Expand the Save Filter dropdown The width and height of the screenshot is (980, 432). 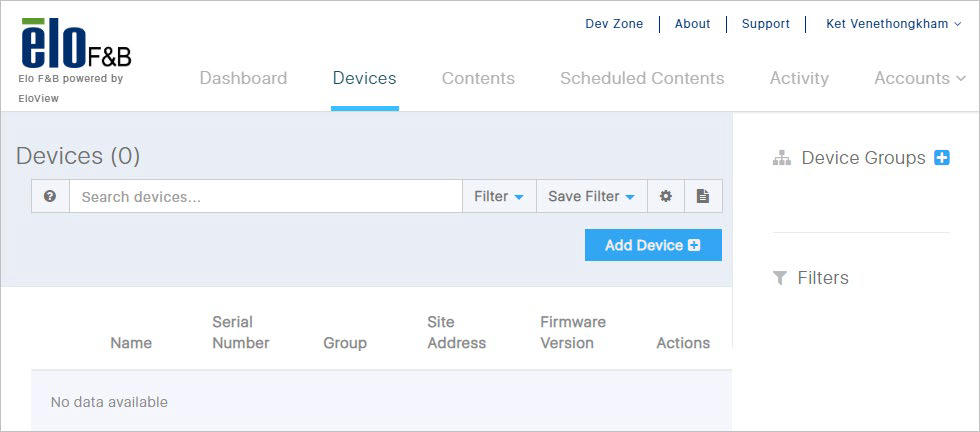click(x=591, y=196)
